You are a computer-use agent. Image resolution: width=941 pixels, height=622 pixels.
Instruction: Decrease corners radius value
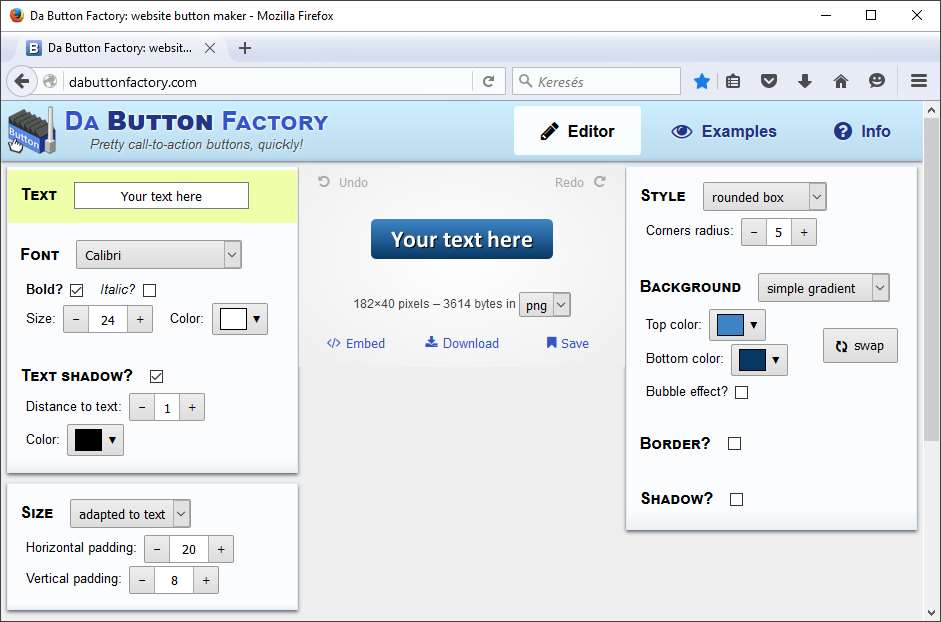(754, 232)
